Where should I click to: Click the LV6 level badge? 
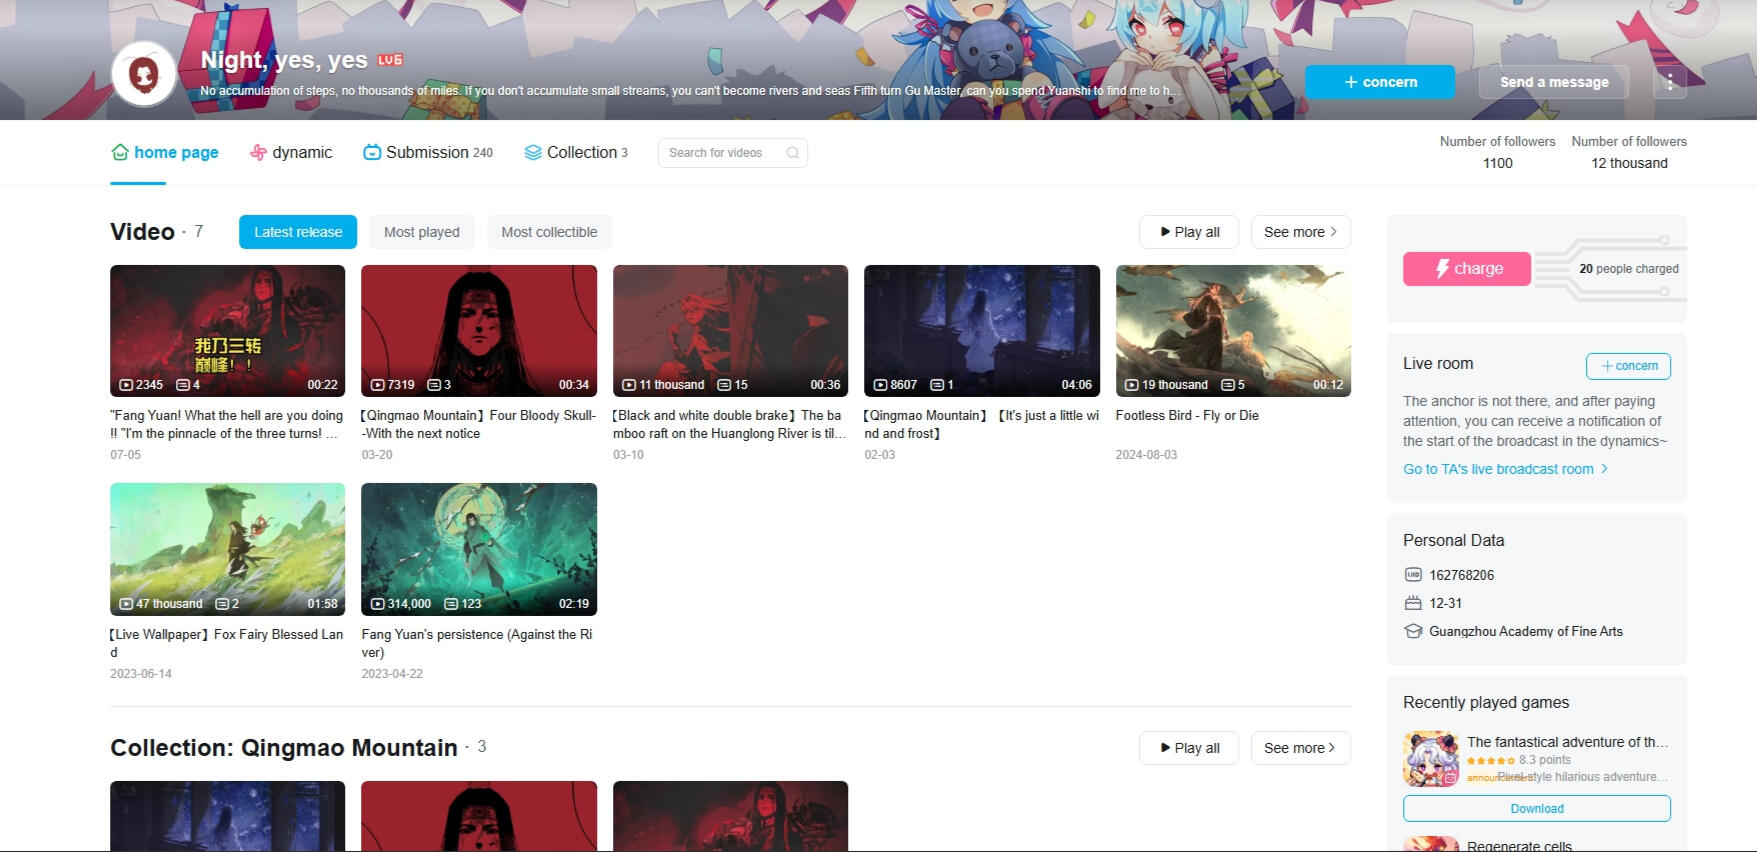(x=390, y=60)
